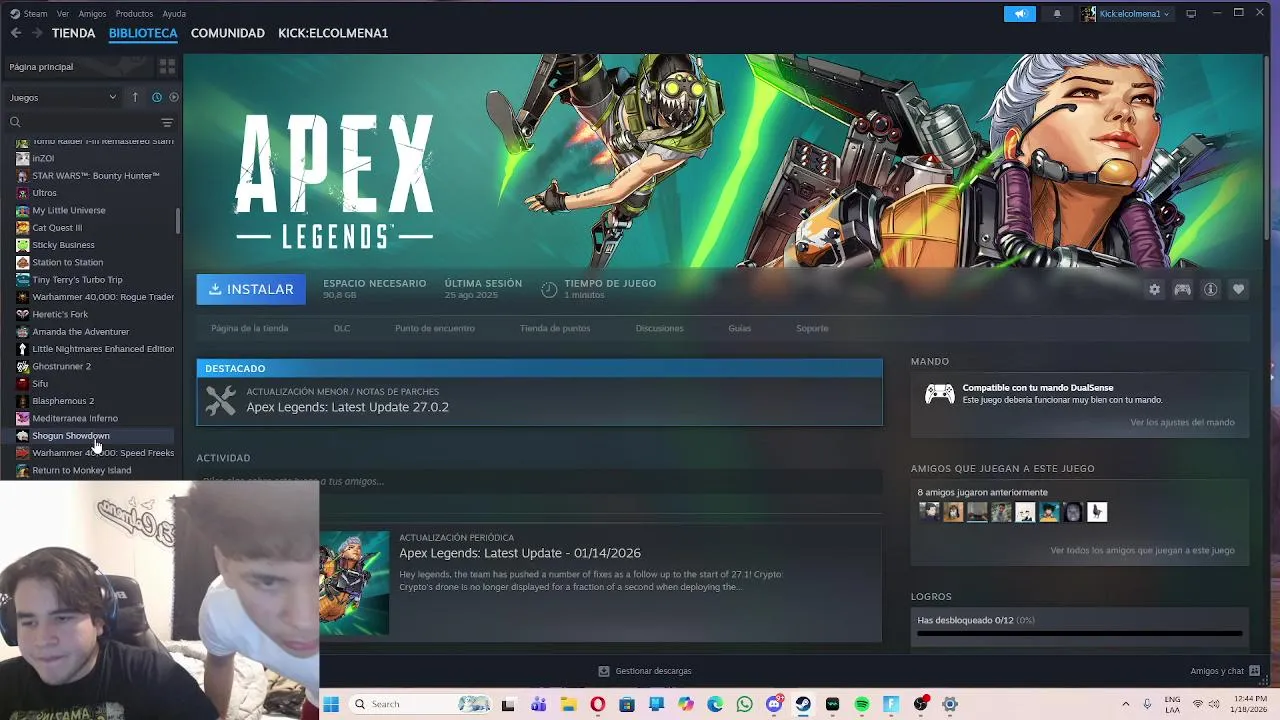The image size is (1280, 720).
Task: Open the Ver menu
Action: [63, 14]
